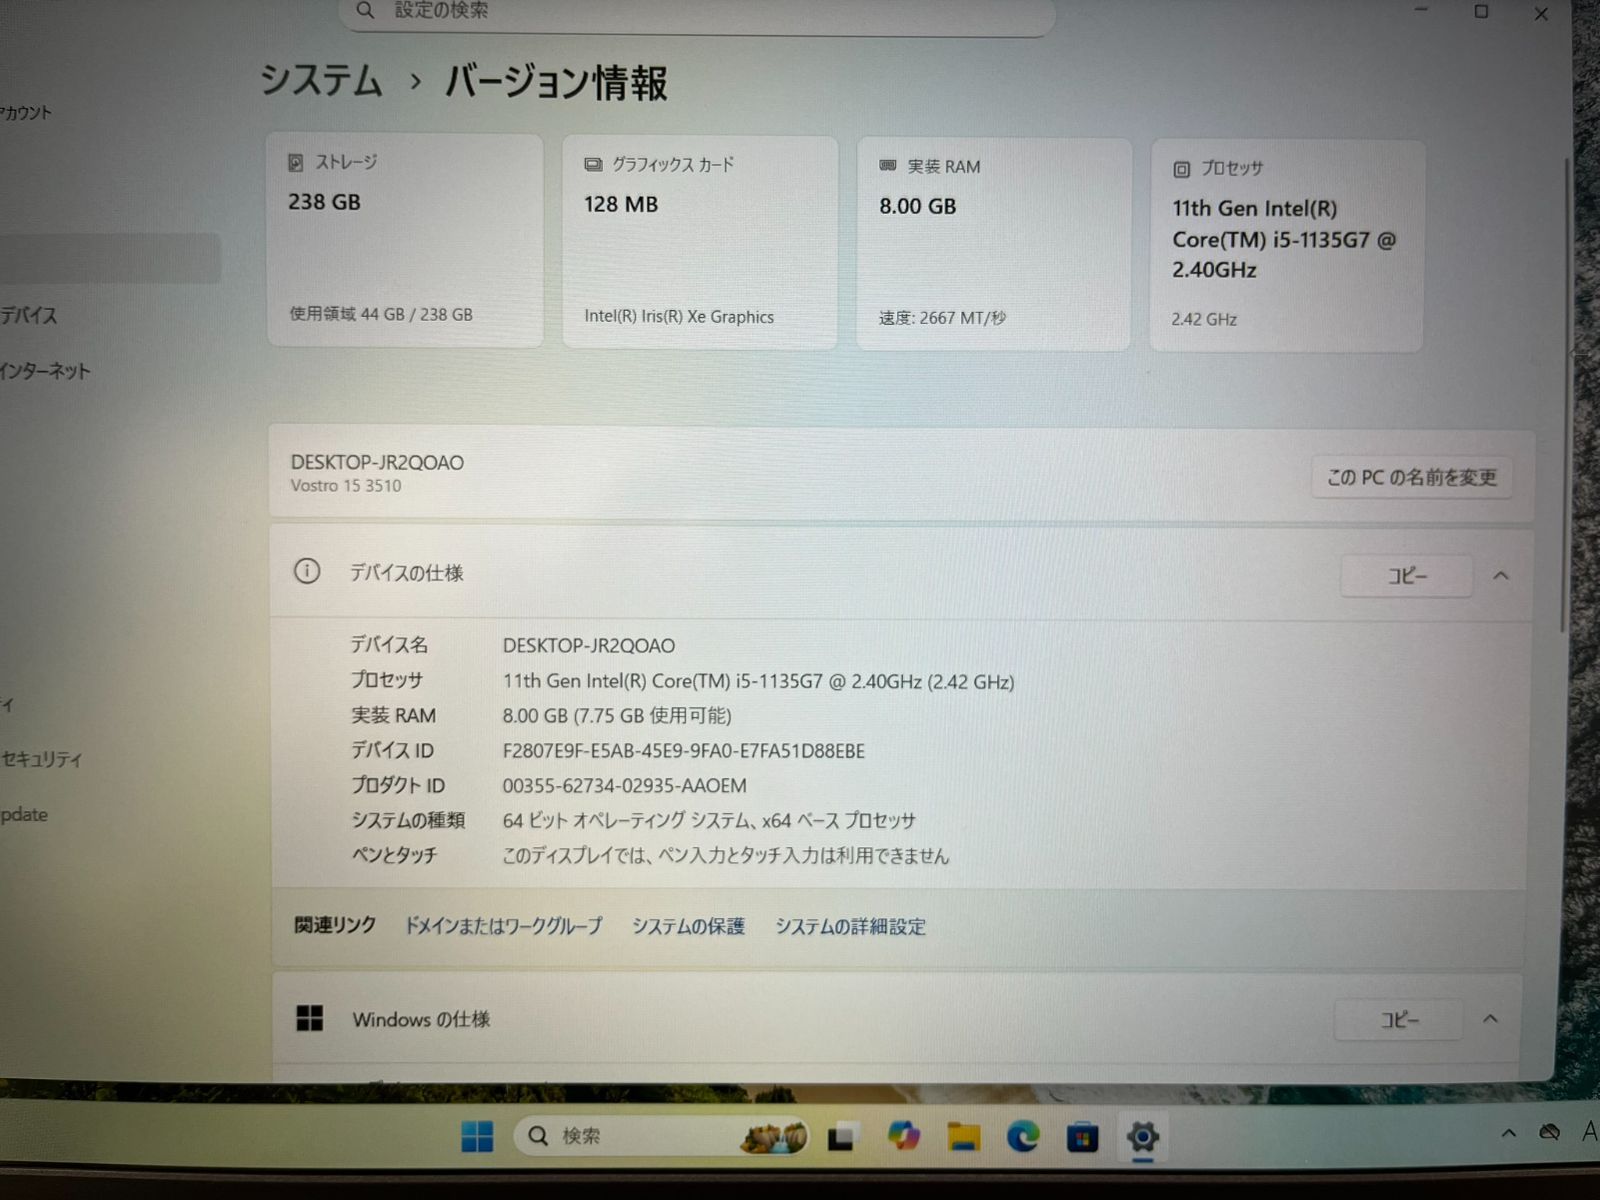Open the プロセッサ i5-1135G7 card
Image resolution: width=1600 pixels, height=1200 pixels.
pos(1287,247)
